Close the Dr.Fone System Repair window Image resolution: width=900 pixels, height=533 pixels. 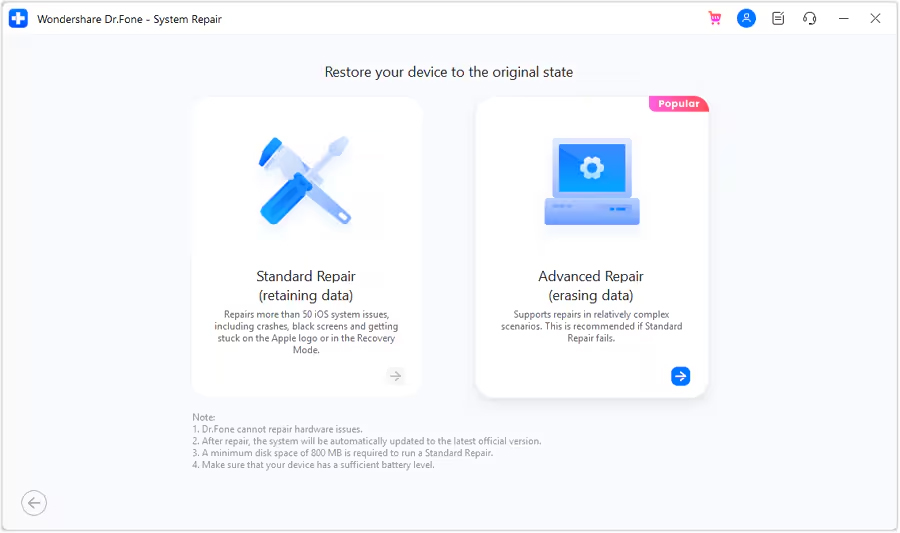pos(876,19)
